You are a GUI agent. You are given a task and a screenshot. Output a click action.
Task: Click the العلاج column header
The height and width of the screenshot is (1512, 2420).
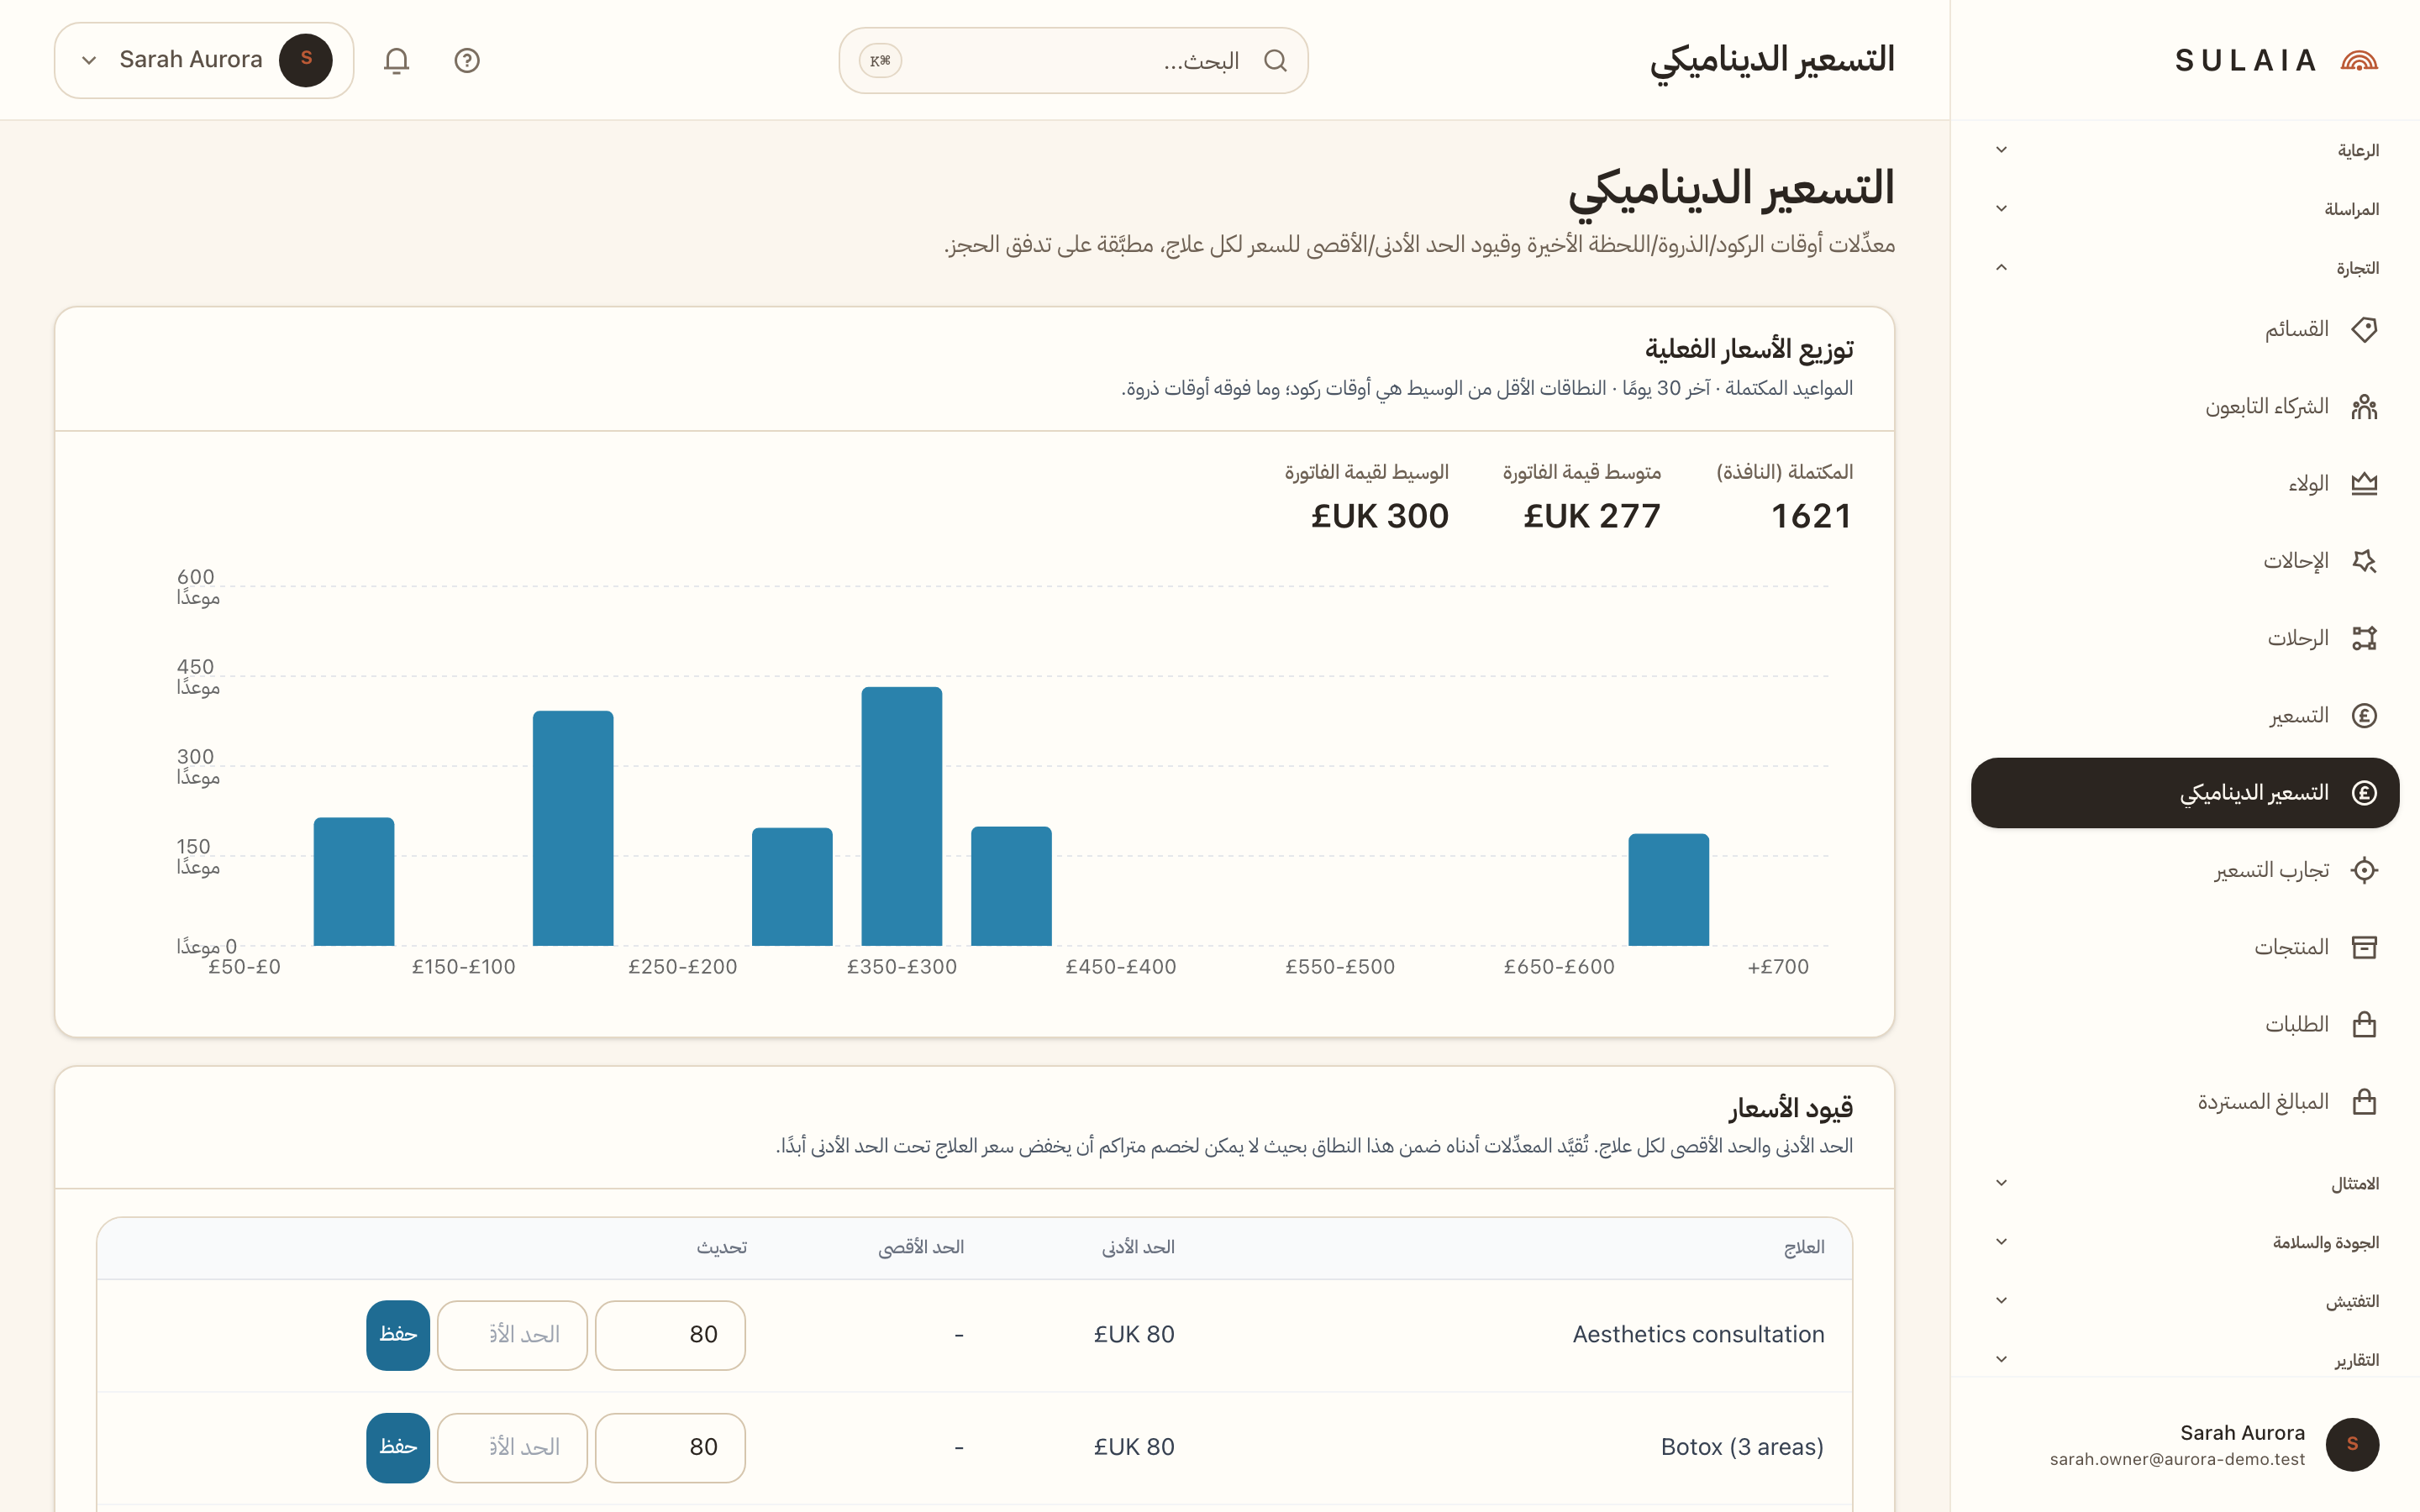point(1804,1248)
